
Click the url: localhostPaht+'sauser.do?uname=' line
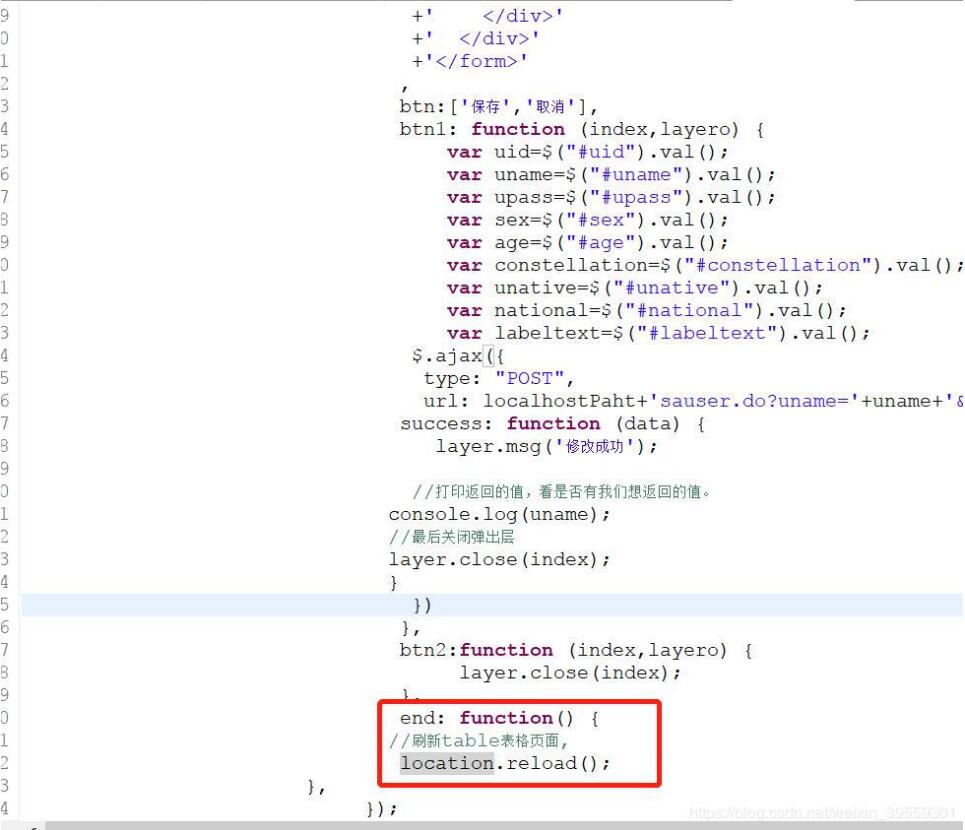tap(693, 401)
